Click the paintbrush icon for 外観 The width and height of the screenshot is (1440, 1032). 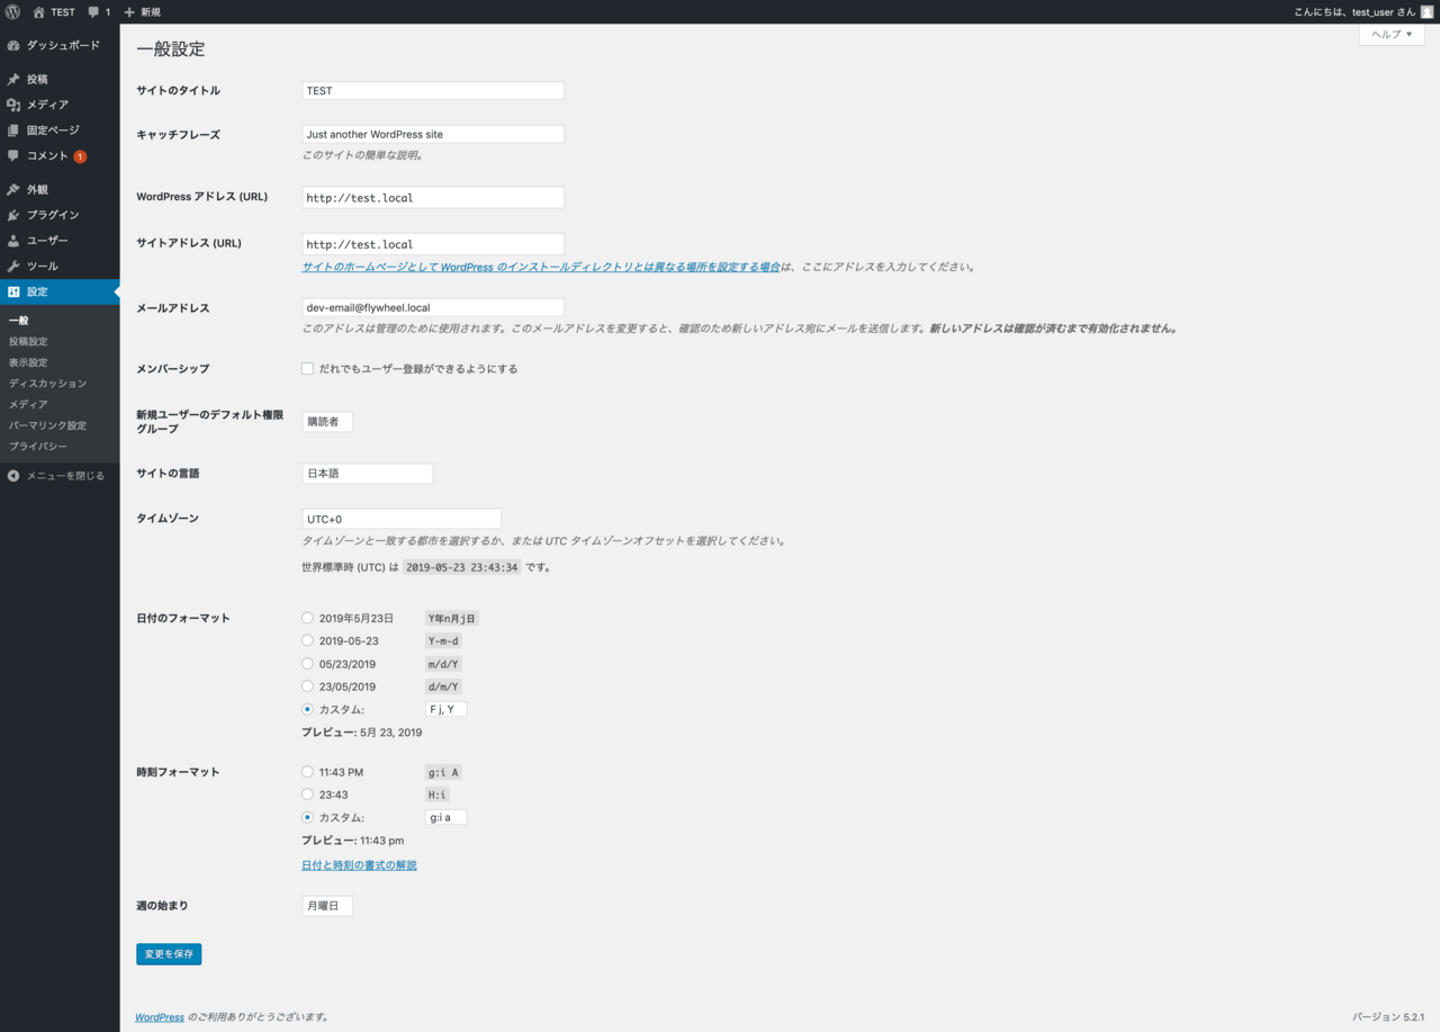pos(13,189)
